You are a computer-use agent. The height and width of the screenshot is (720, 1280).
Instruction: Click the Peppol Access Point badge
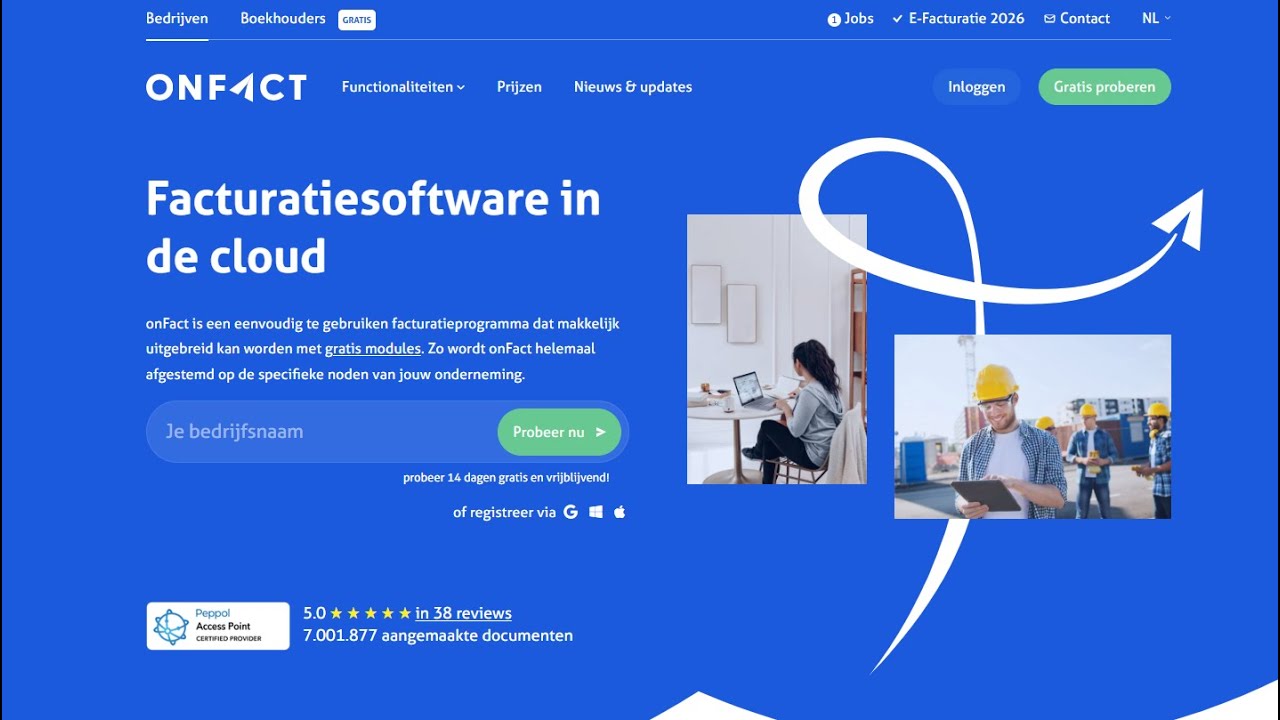[218, 626]
